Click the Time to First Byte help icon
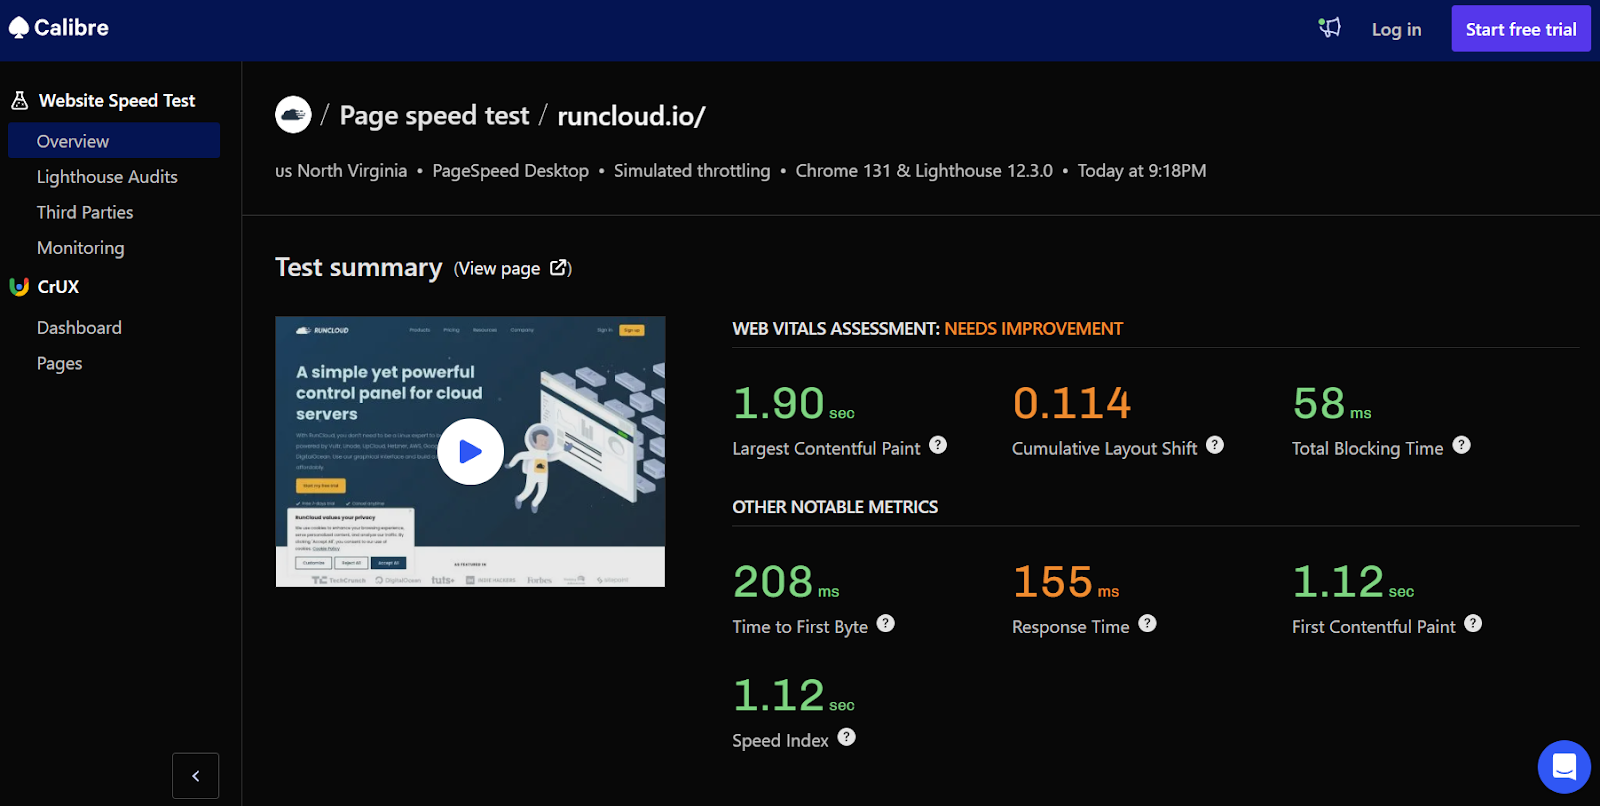Image resolution: width=1600 pixels, height=806 pixels. 886,623
